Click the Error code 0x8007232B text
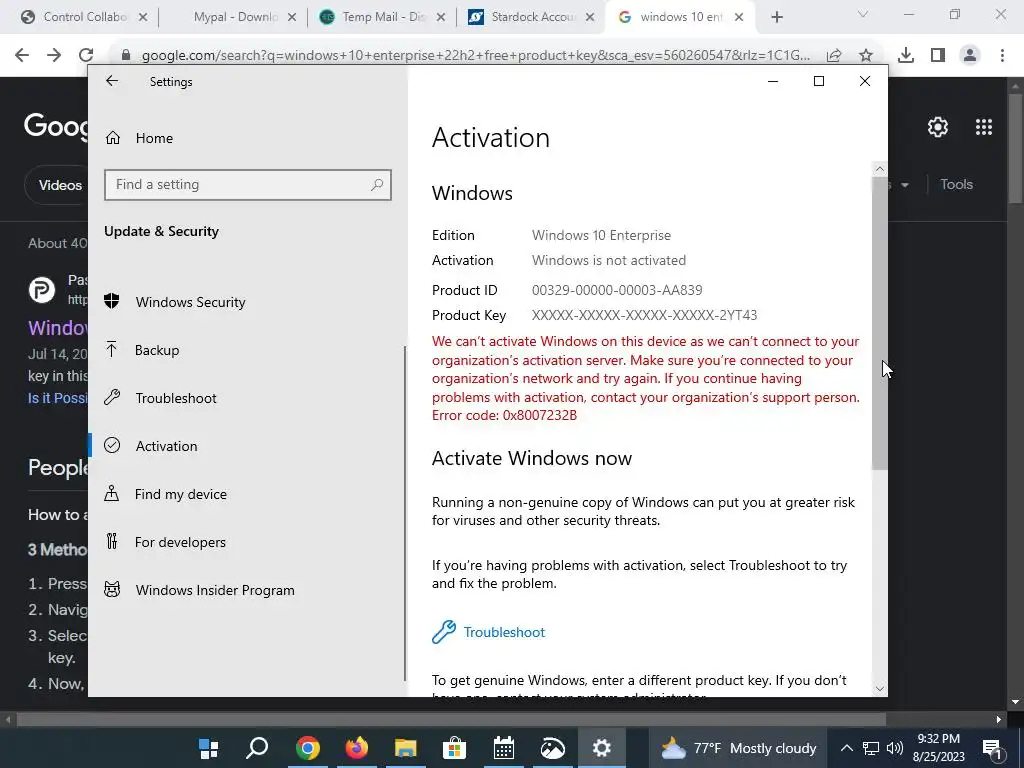This screenshot has height=768, width=1024. [x=504, y=415]
